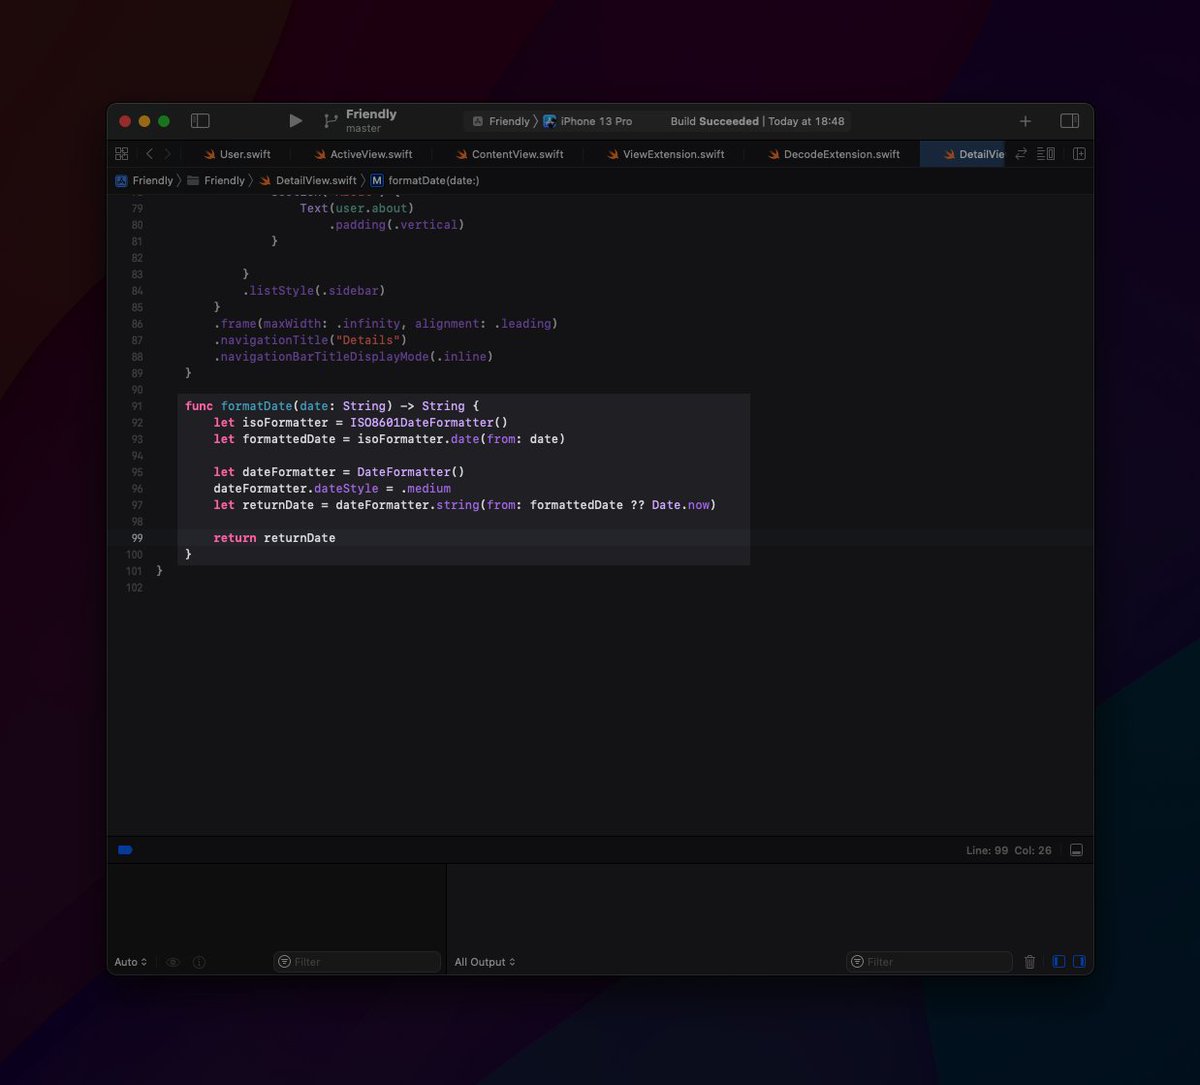Viewport: 1200px width, 1085px height.
Task: Open the All Output dropdown
Action: point(485,962)
